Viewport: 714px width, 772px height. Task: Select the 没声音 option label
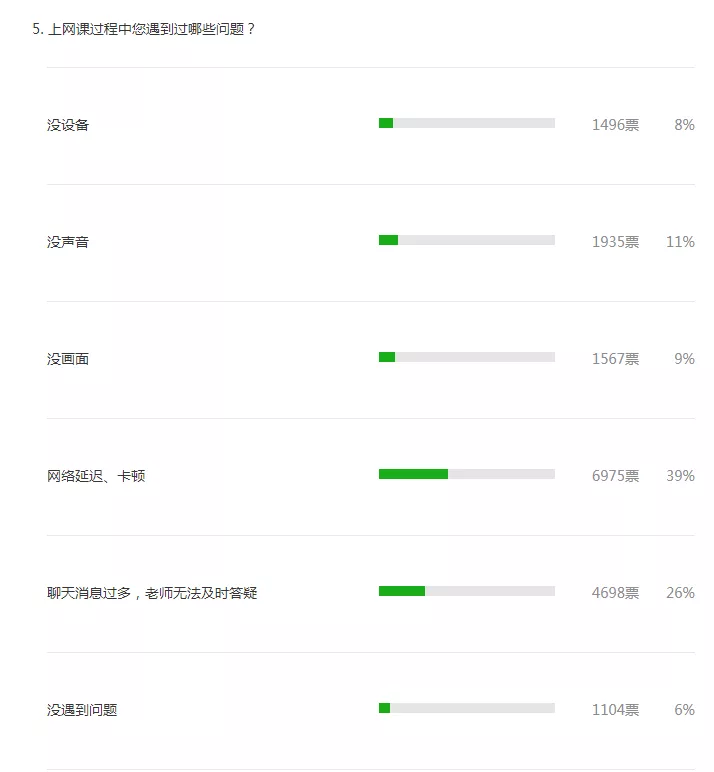pos(68,242)
